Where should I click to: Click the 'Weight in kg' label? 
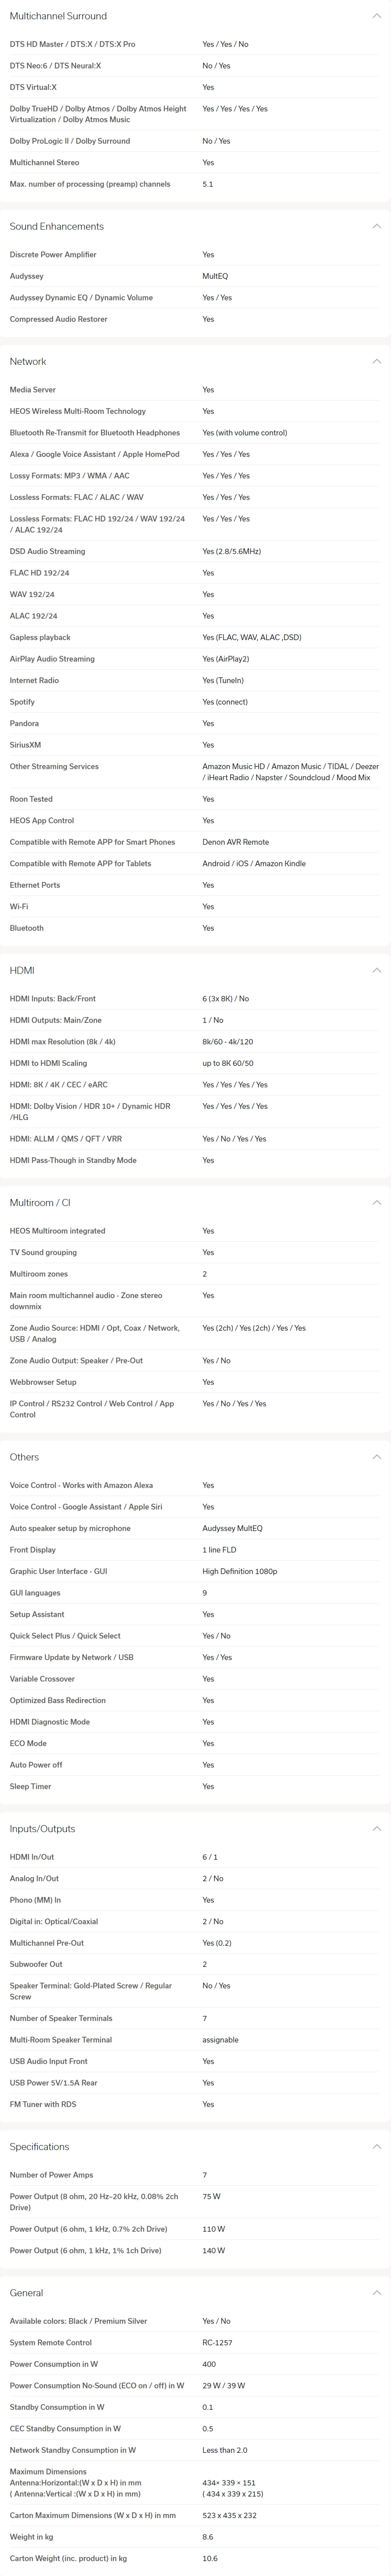31,2537
